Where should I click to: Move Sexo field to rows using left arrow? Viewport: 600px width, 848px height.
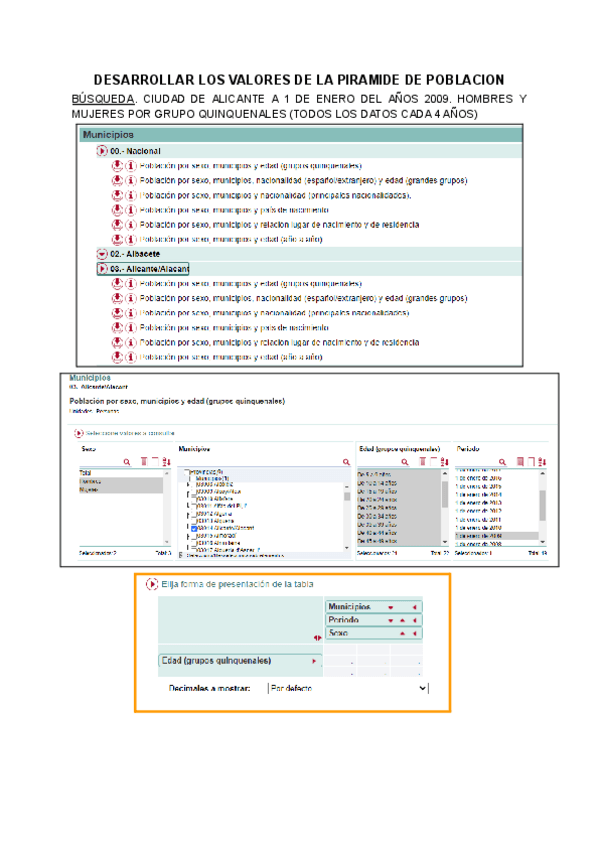point(414,633)
